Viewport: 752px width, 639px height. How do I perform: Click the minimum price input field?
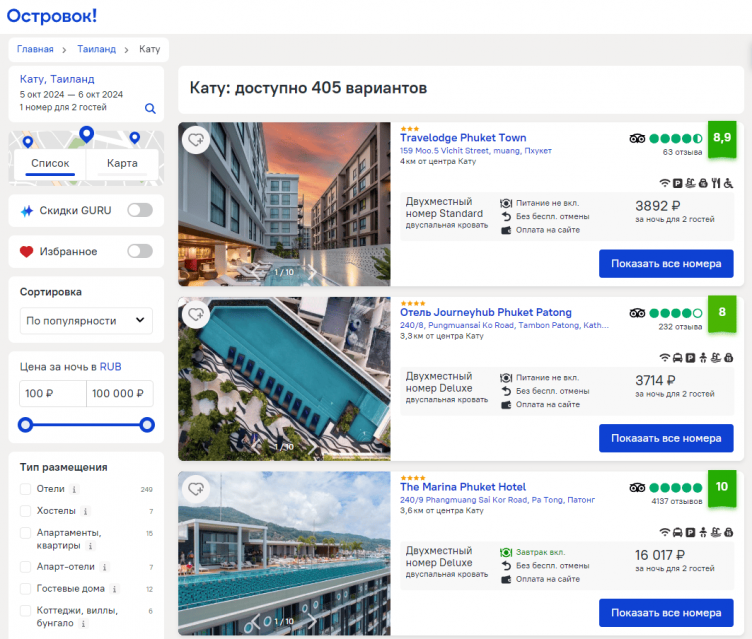tap(52, 393)
